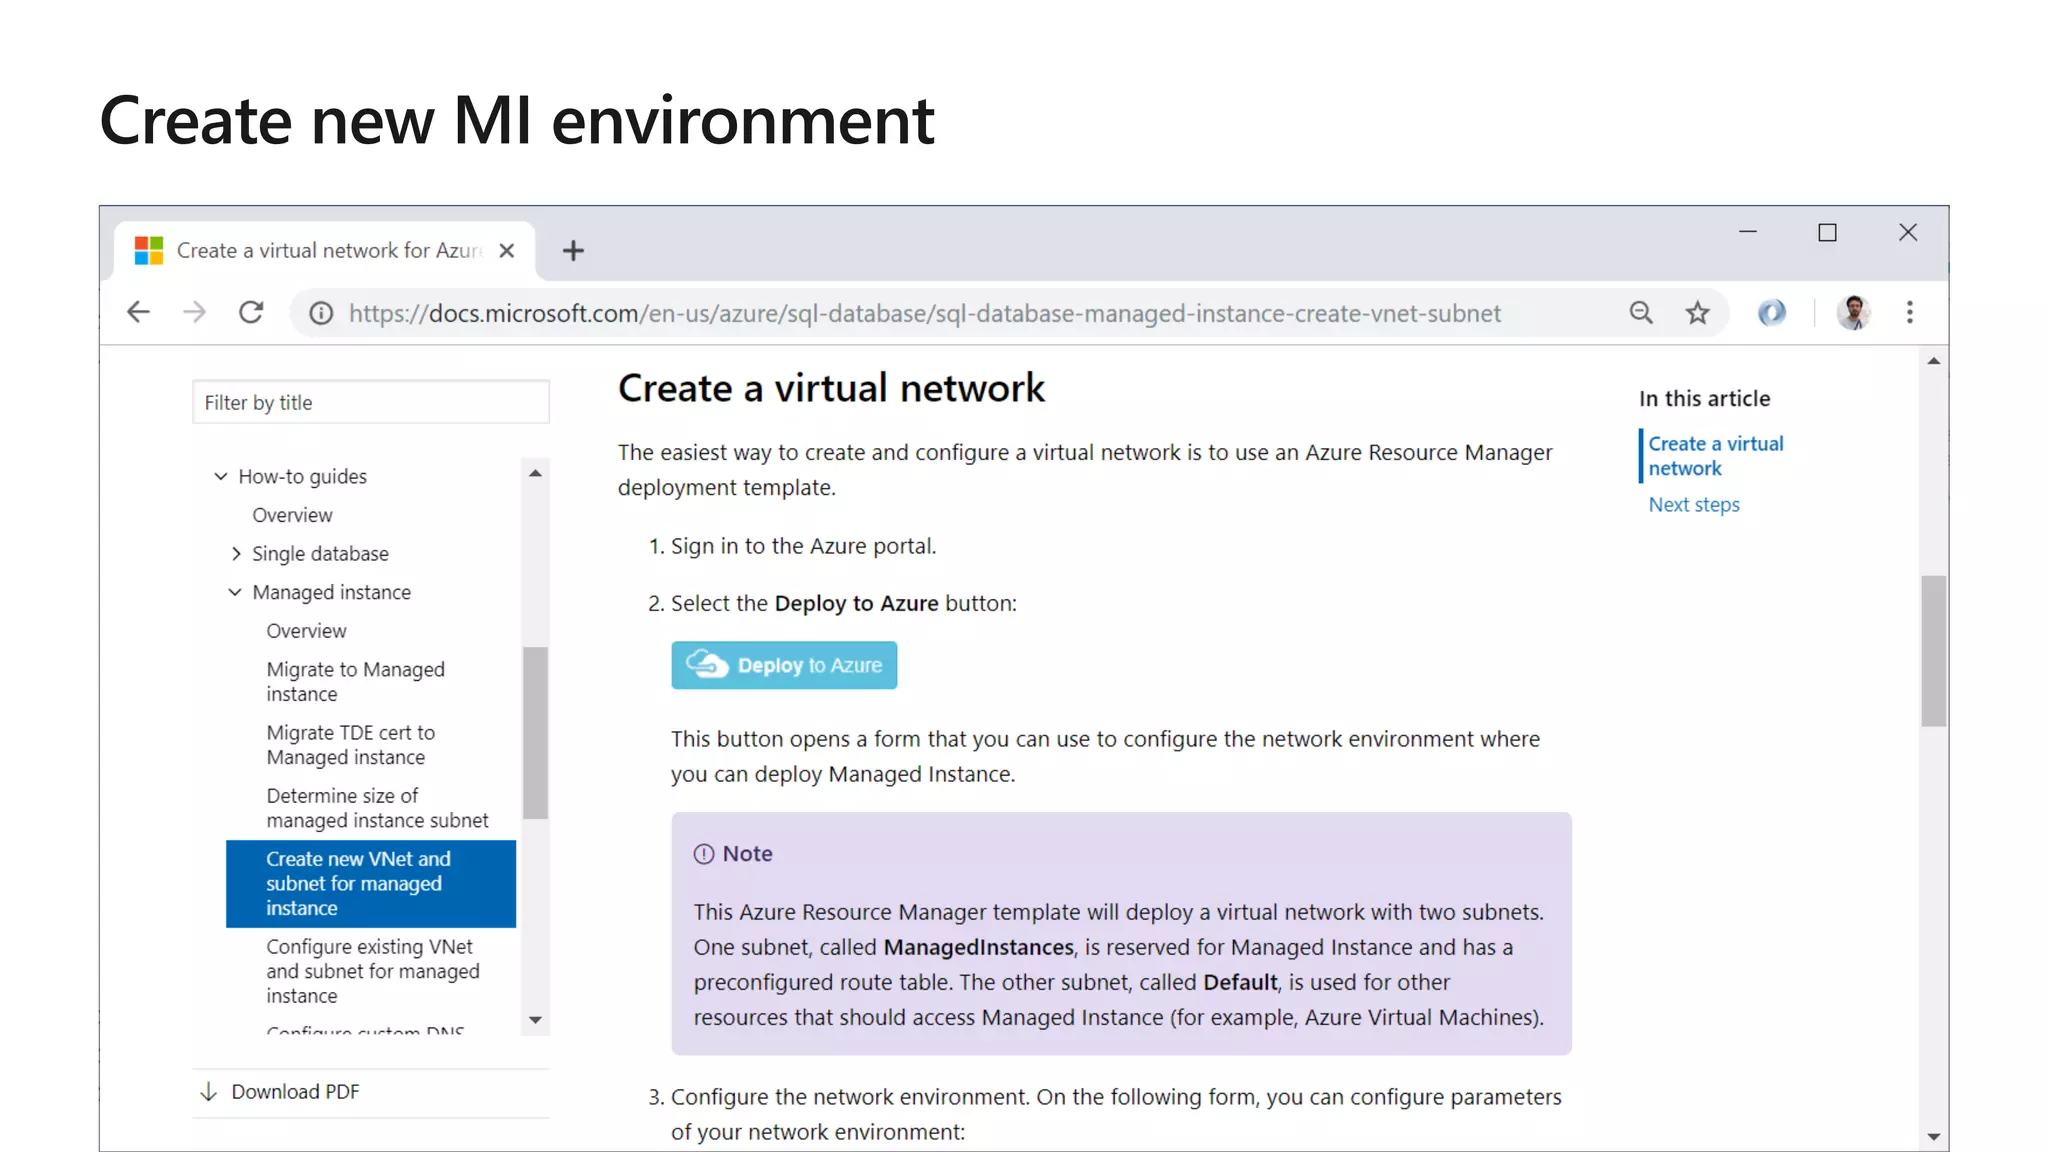Click the site information icon in address bar

[x=321, y=314]
